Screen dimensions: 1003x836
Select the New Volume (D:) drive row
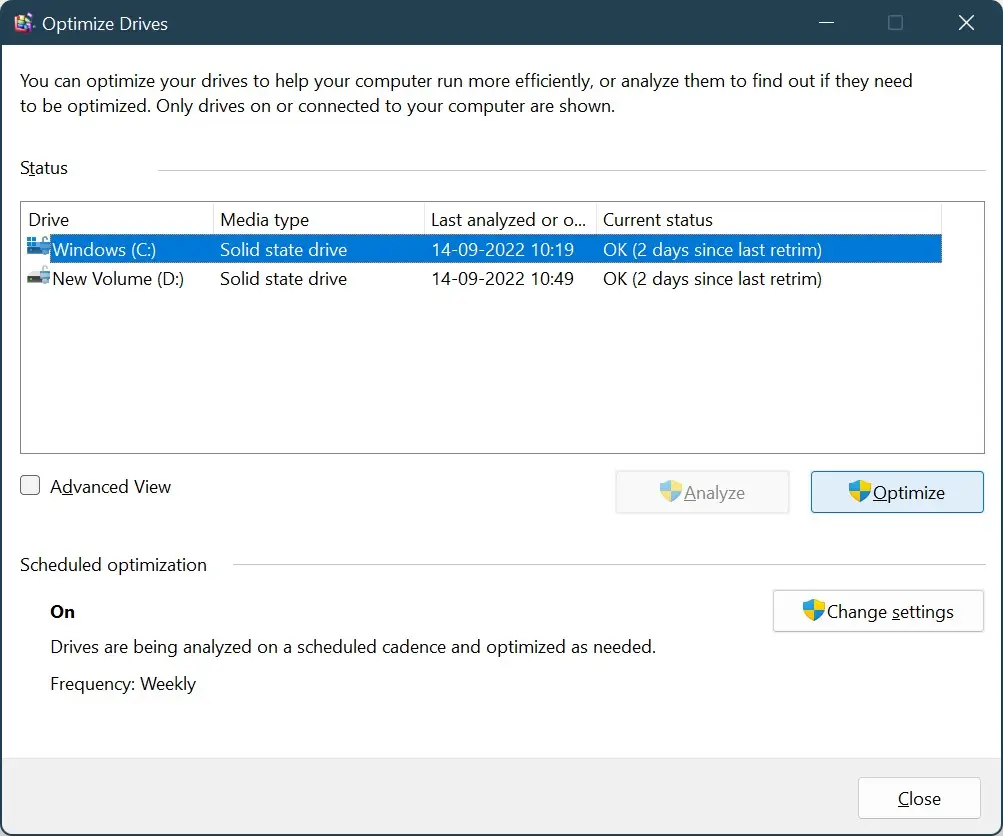tap(484, 278)
